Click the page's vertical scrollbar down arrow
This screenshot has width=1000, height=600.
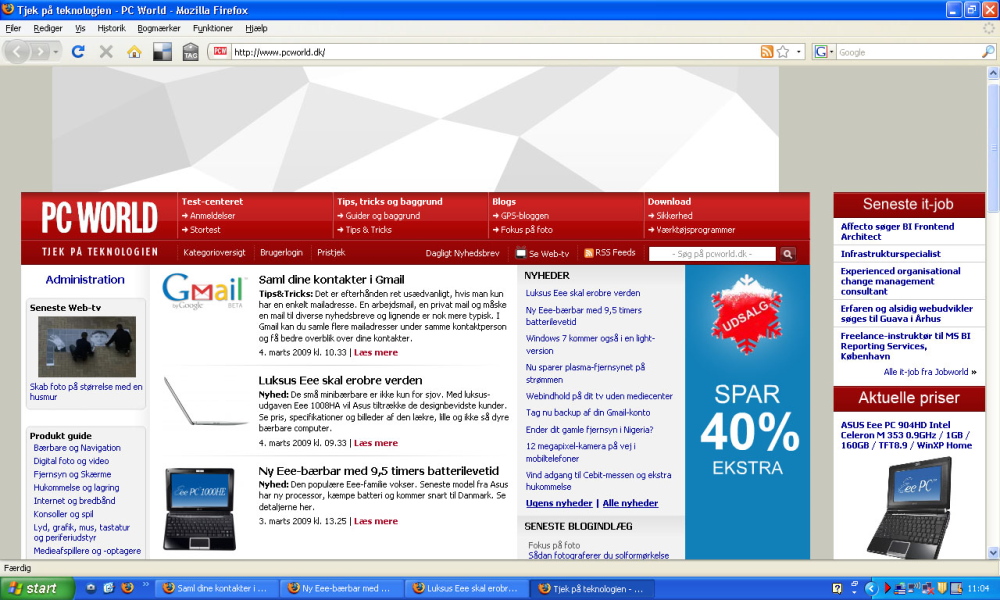click(993, 553)
